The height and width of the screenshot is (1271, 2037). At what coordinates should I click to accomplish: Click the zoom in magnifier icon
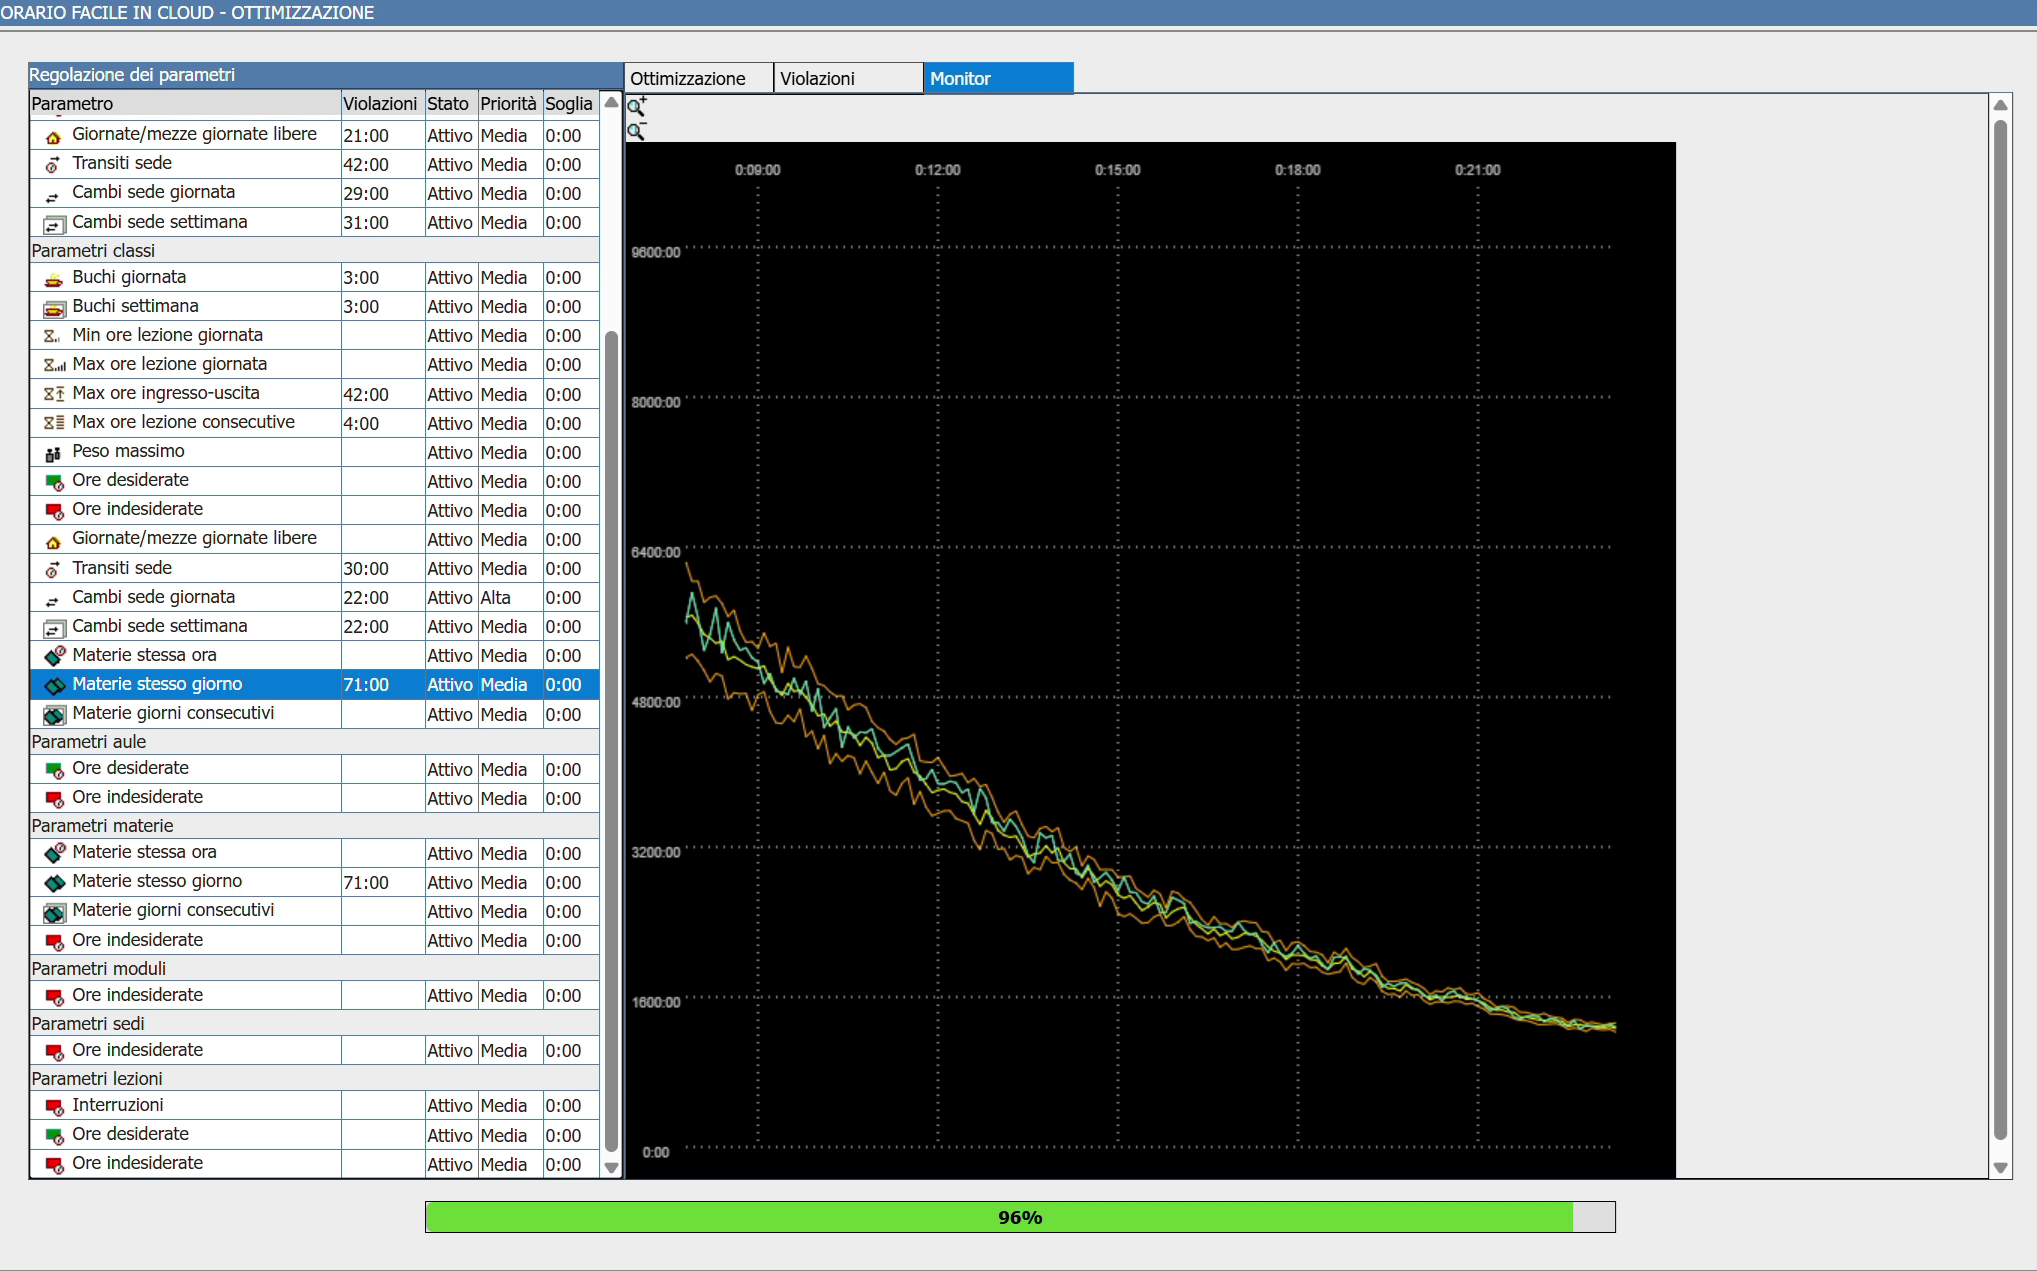[x=637, y=106]
